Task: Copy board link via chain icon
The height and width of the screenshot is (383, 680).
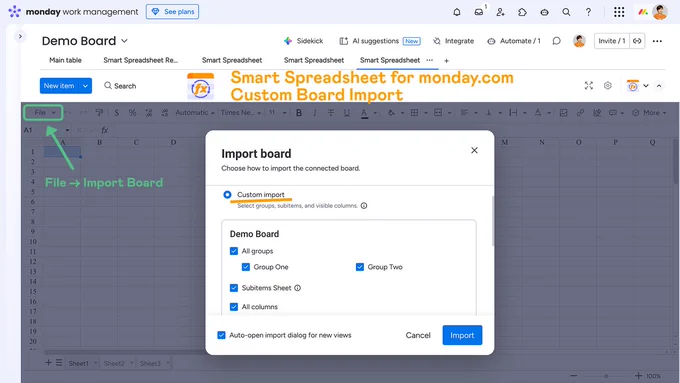Action: click(637, 41)
